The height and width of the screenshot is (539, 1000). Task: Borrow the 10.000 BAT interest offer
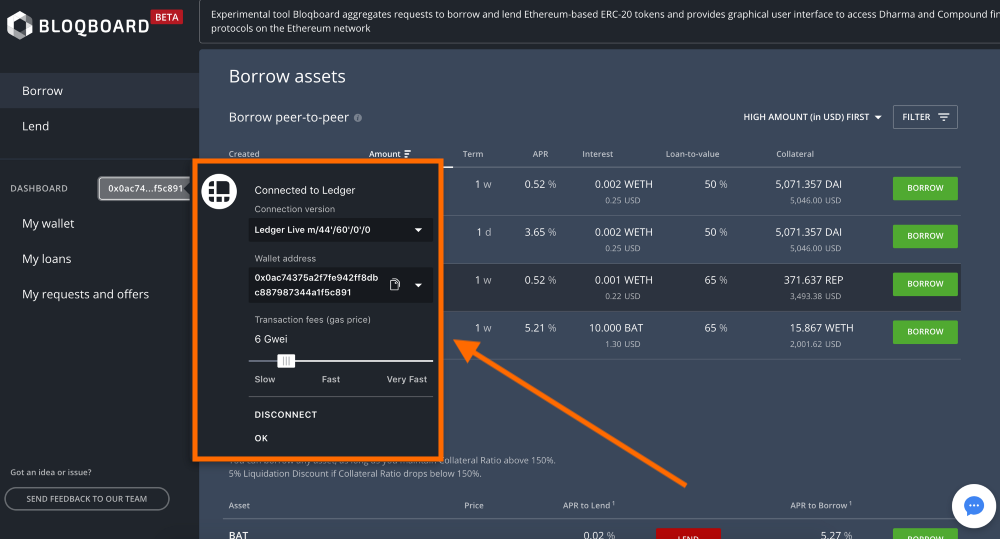(925, 332)
